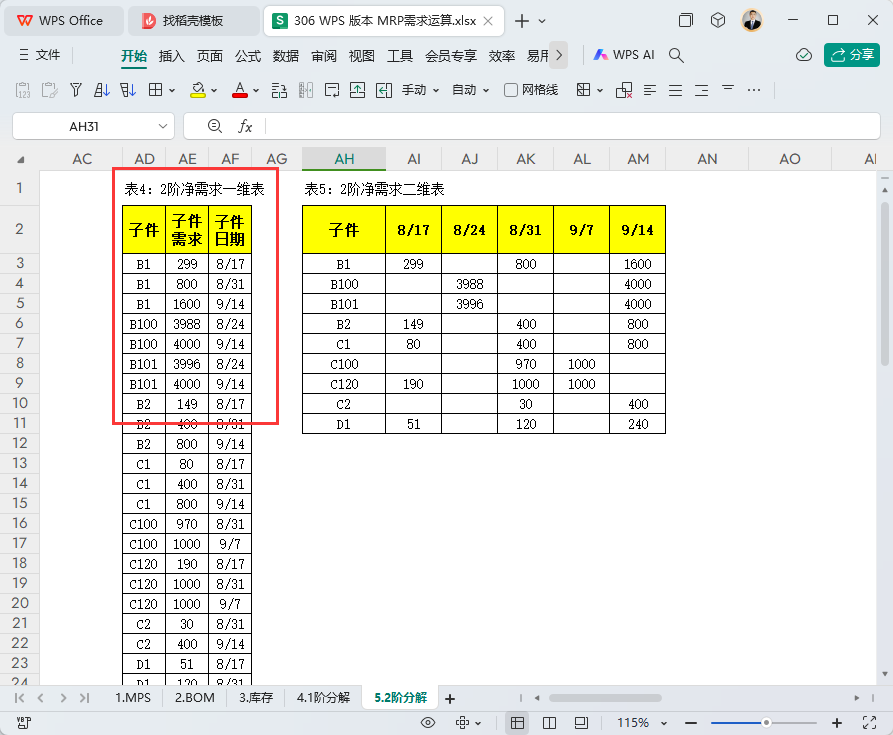Click the select-all corner triangle
Screen dimensions: 893x735
[21, 160]
